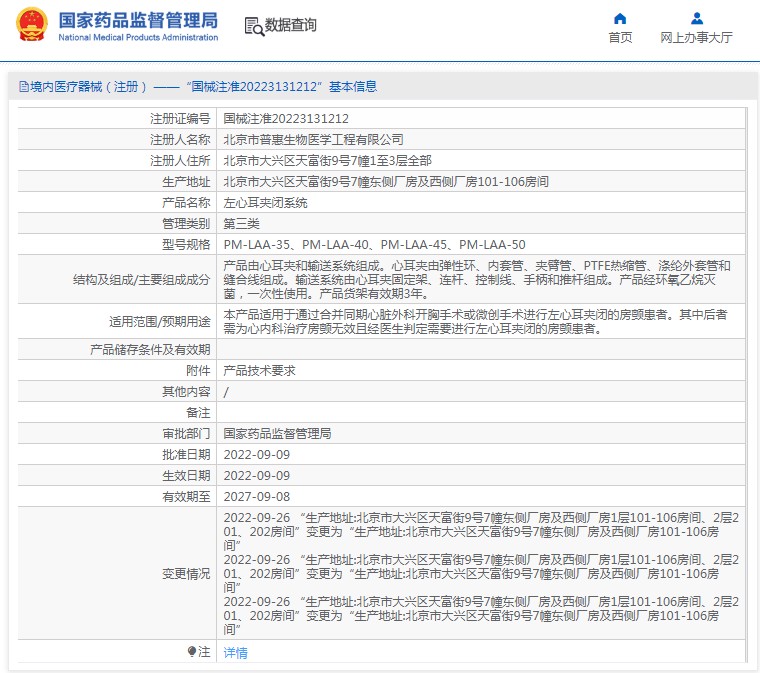Click the 国家药品监督管理局 site title
The height and width of the screenshot is (673, 760).
click(x=137, y=20)
